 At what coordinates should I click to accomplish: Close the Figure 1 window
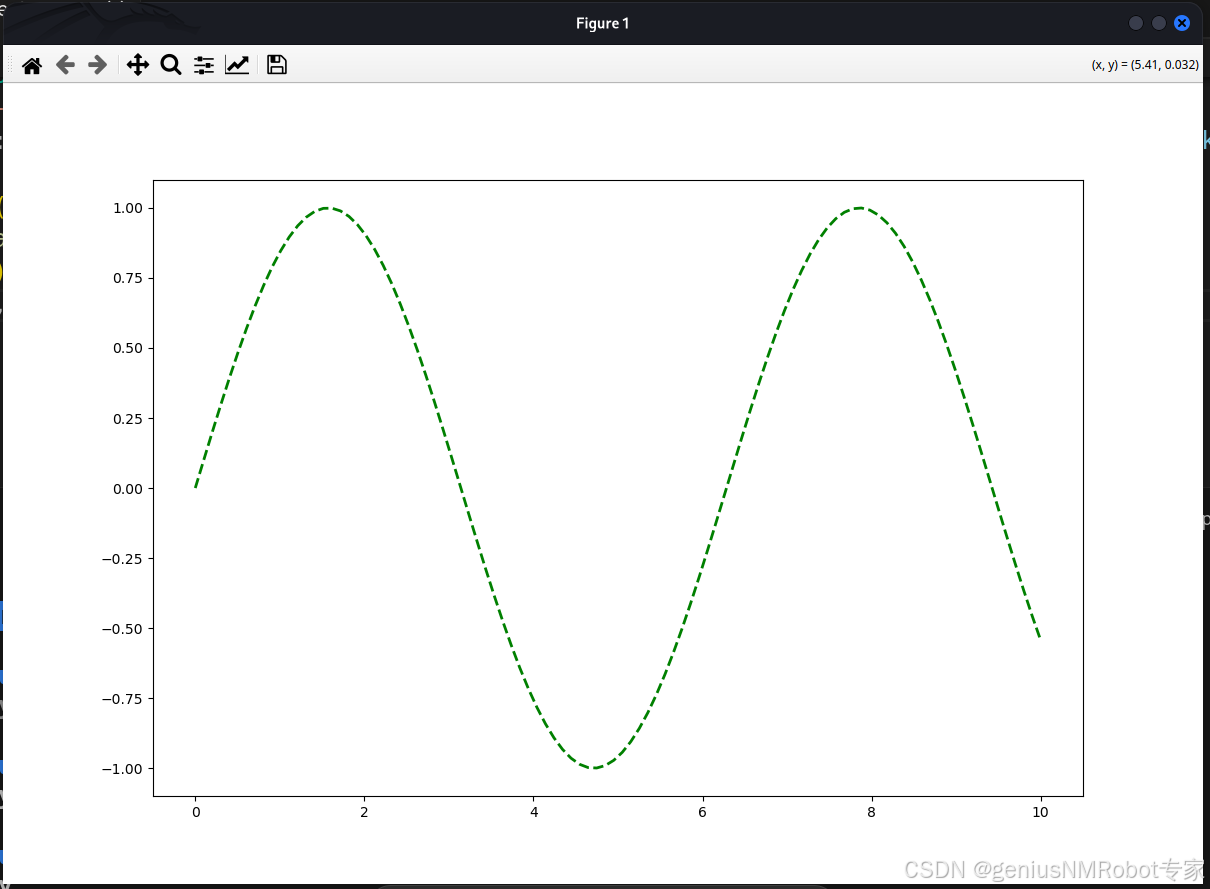(x=1182, y=23)
